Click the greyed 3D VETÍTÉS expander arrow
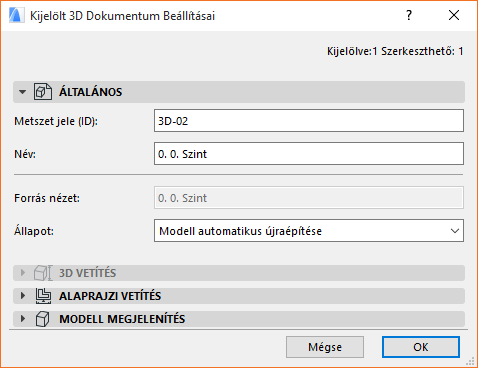 click(23, 273)
